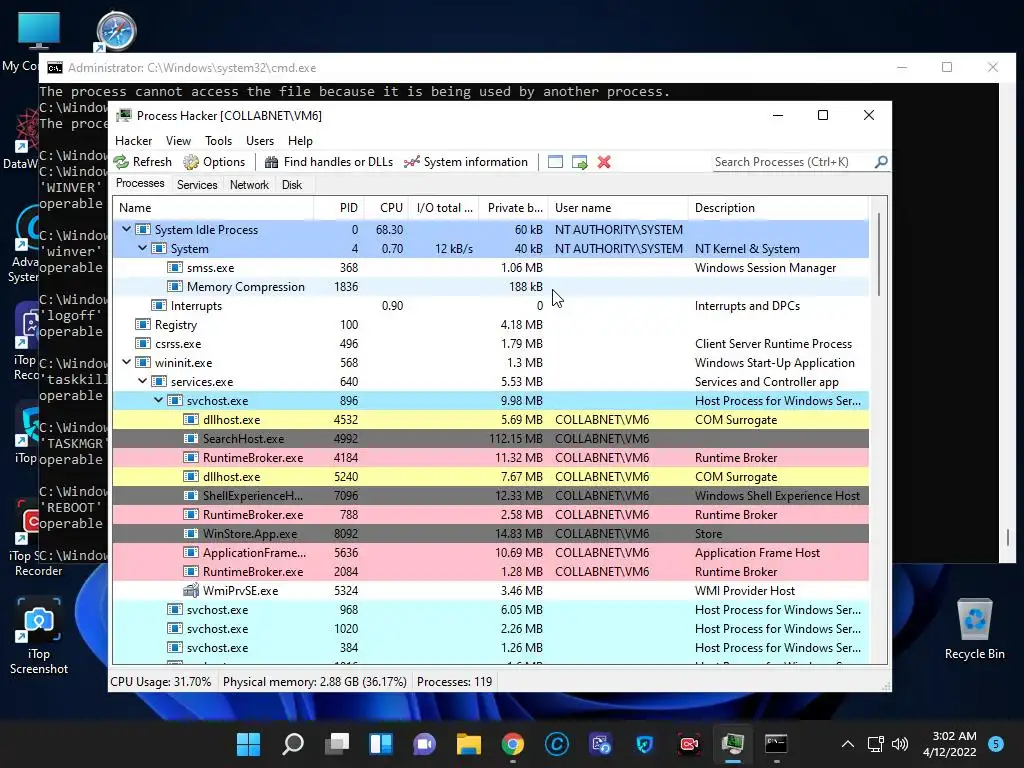The width and height of the screenshot is (1024, 768).
Task: Switch to the Services tab
Action: (x=197, y=185)
